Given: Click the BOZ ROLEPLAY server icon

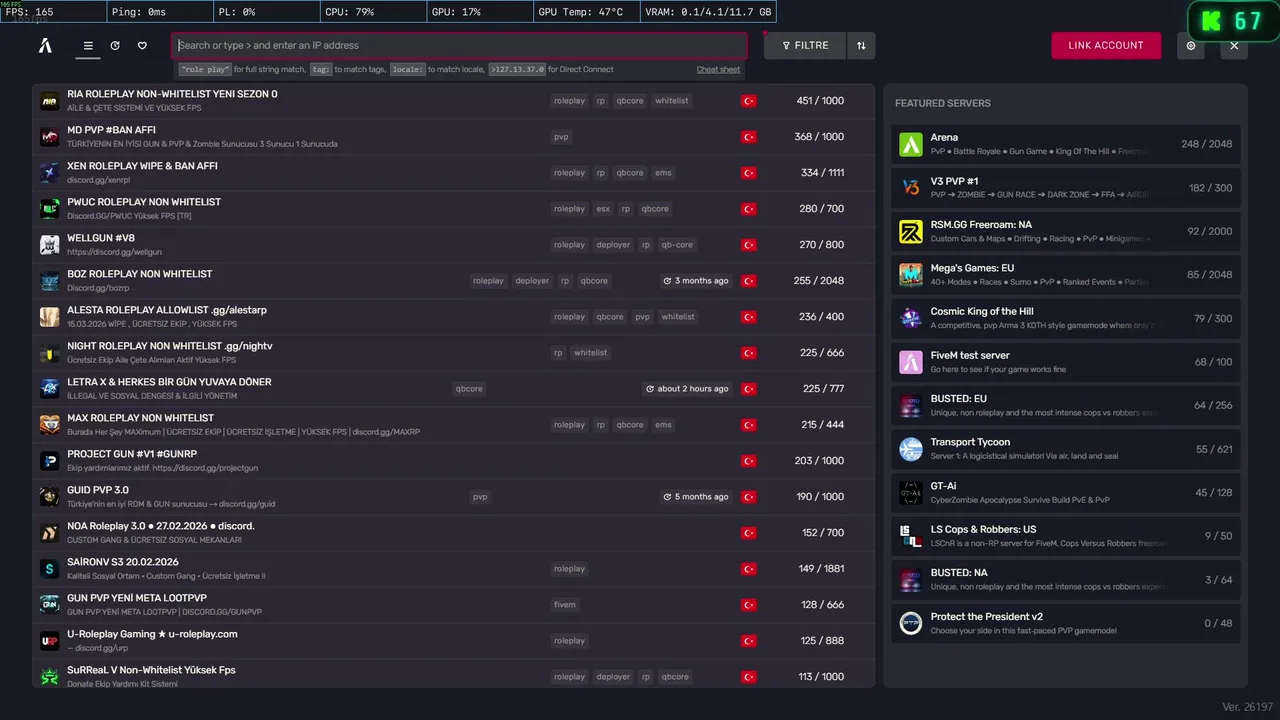Looking at the screenshot, I should pyautogui.click(x=50, y=281).
